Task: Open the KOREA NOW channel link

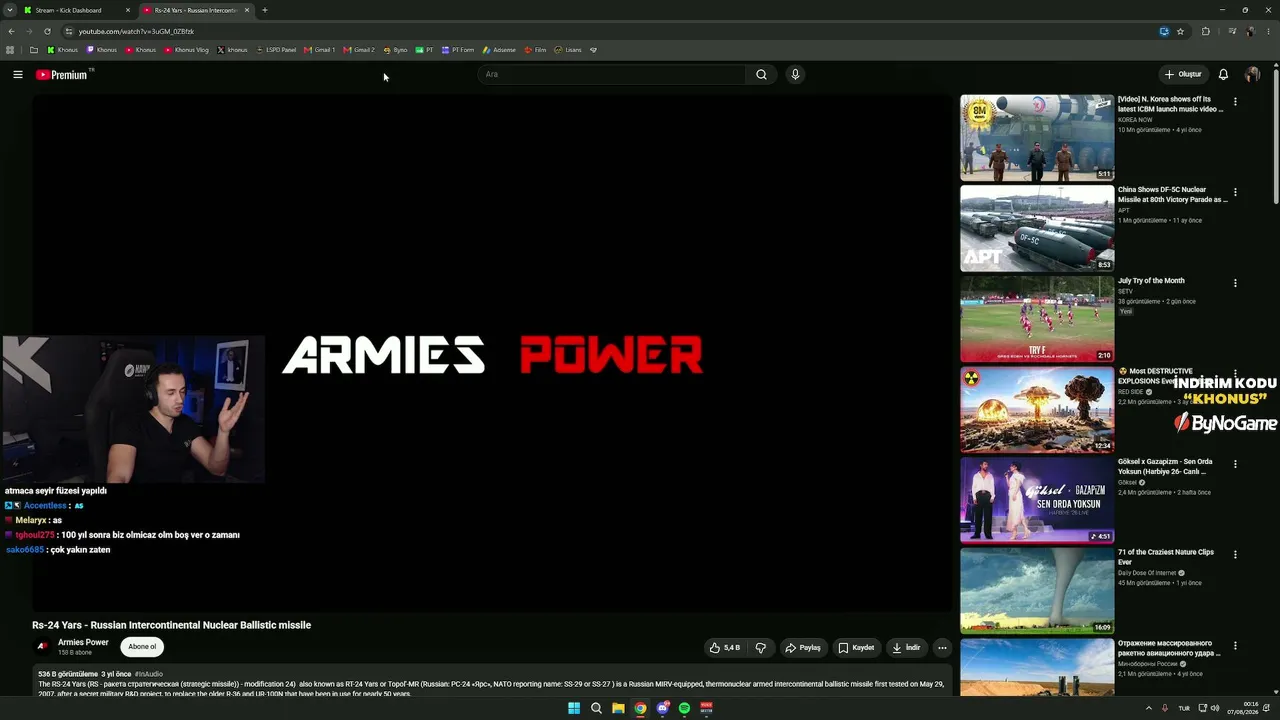Action: click(x=1135, y=120)
